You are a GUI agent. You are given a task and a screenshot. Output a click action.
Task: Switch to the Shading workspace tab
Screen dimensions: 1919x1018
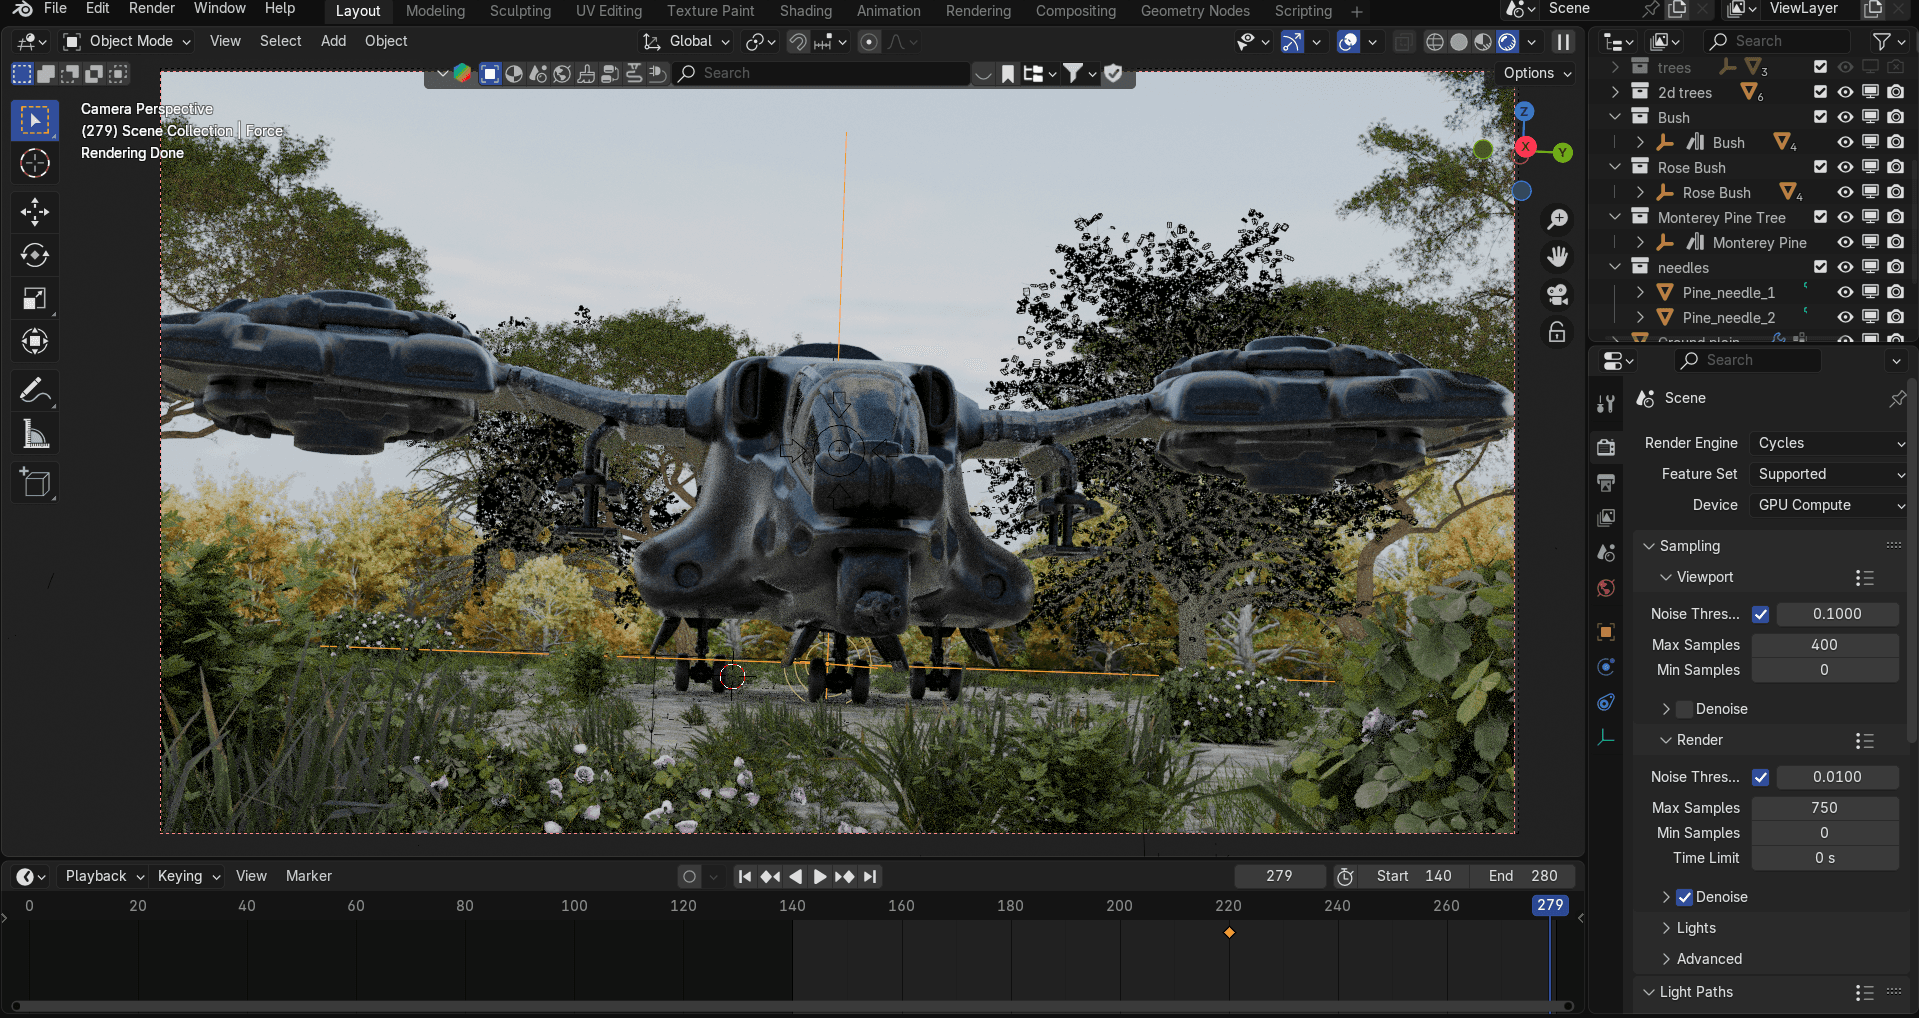pyautogui.click(x=806, y=11)
